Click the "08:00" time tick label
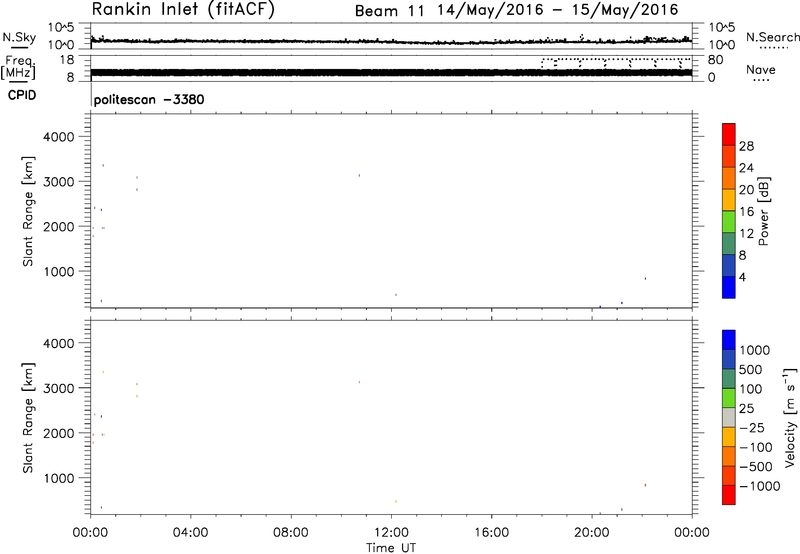This screenshot has width=800, height=554. point(291,533)
